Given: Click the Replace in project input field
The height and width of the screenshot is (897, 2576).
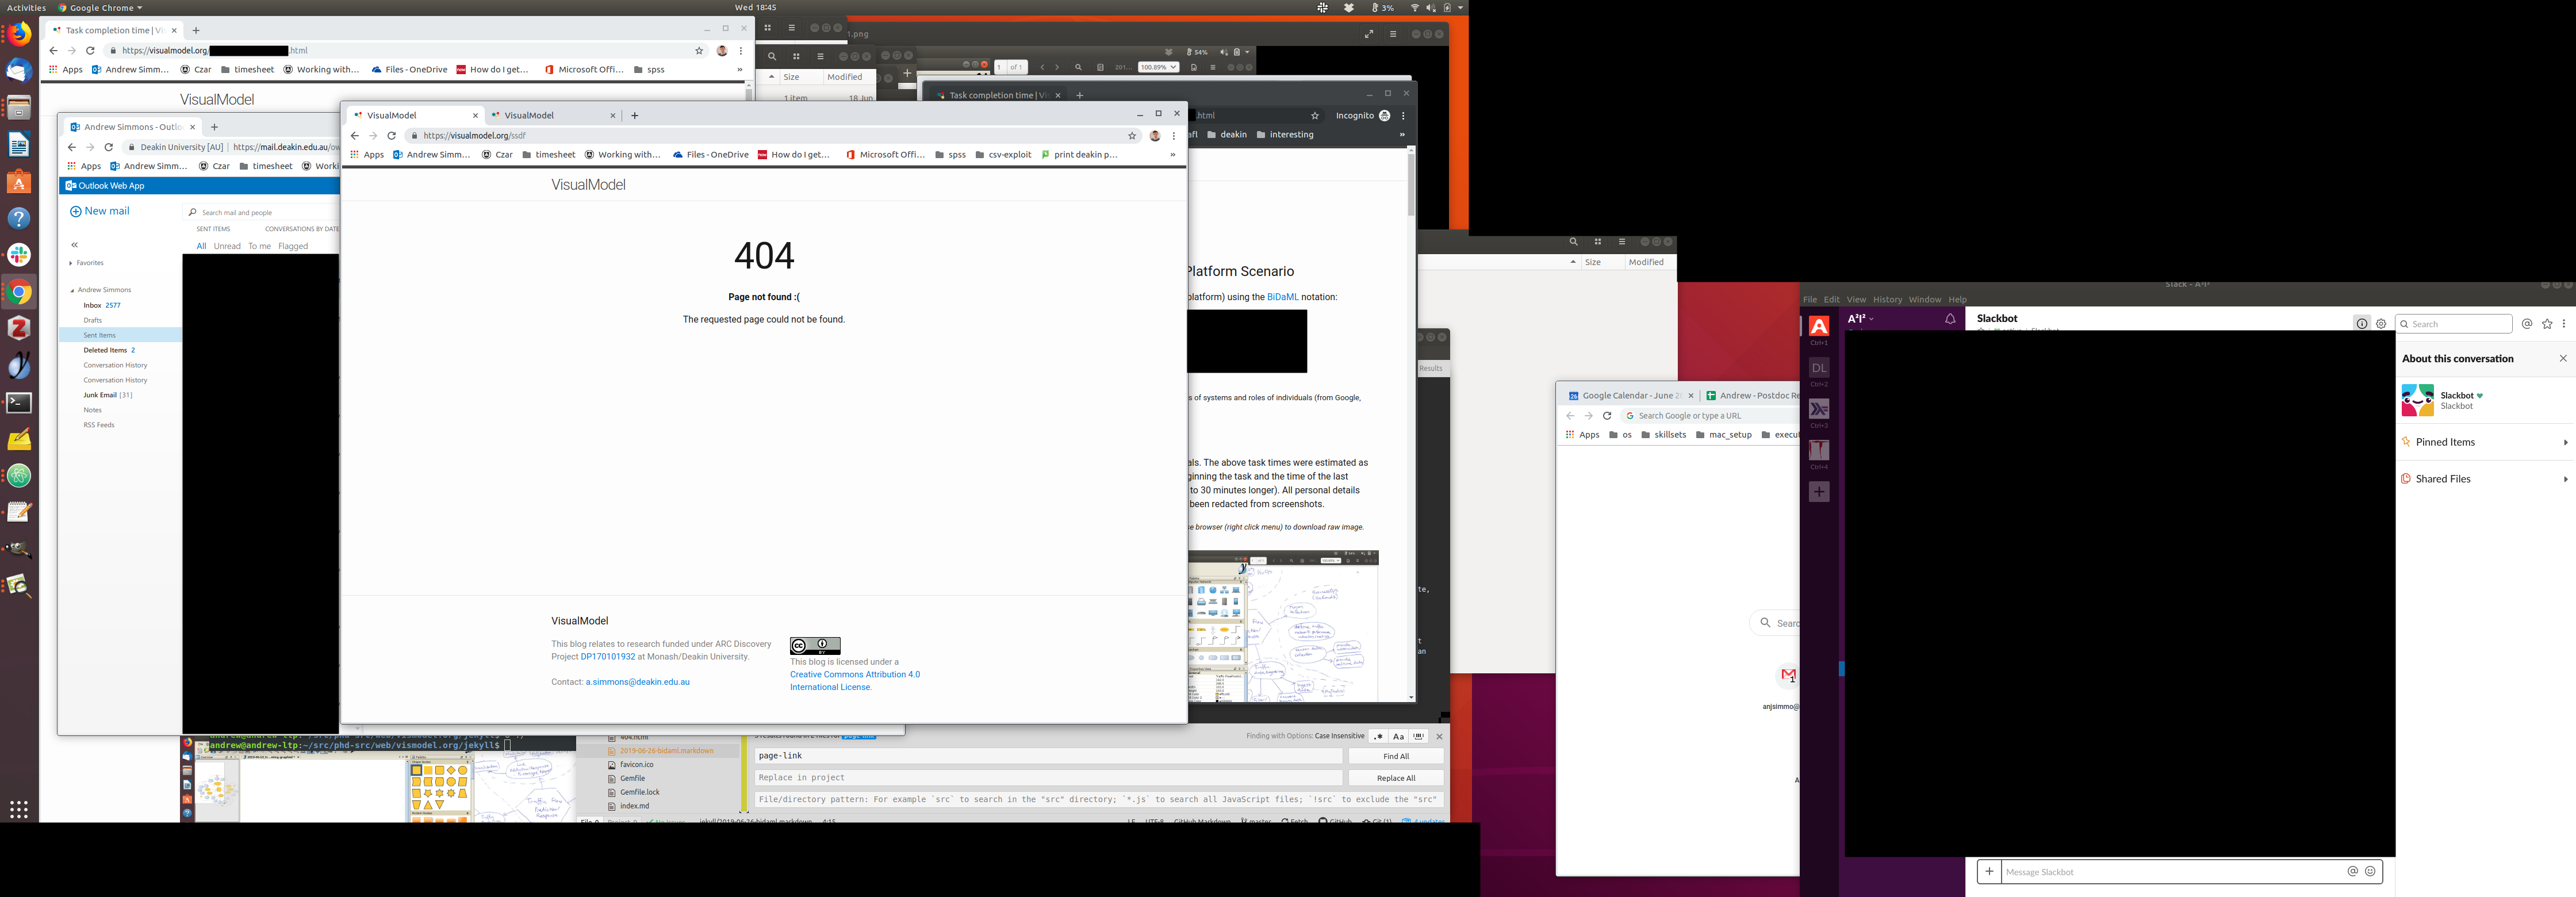Looking at the screenshot, I should [1047, 777].
